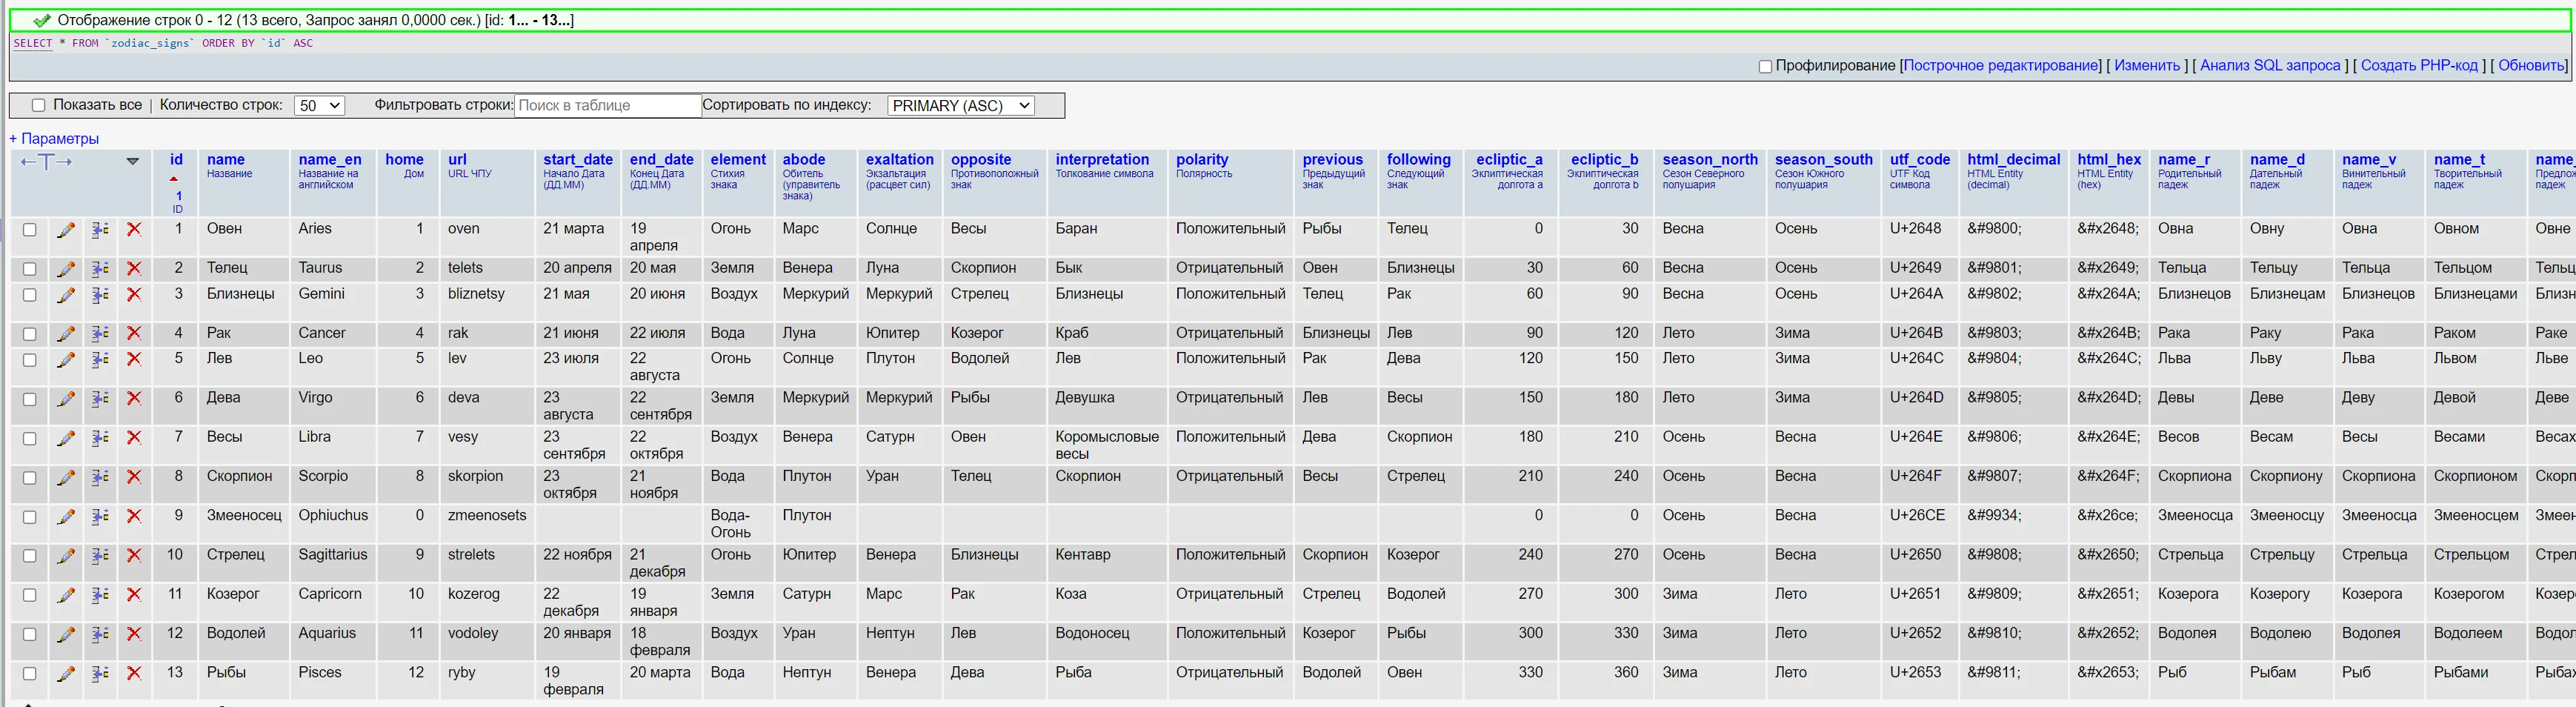
Task: Sort table by id column header
Action: click(x=177, y=159)
